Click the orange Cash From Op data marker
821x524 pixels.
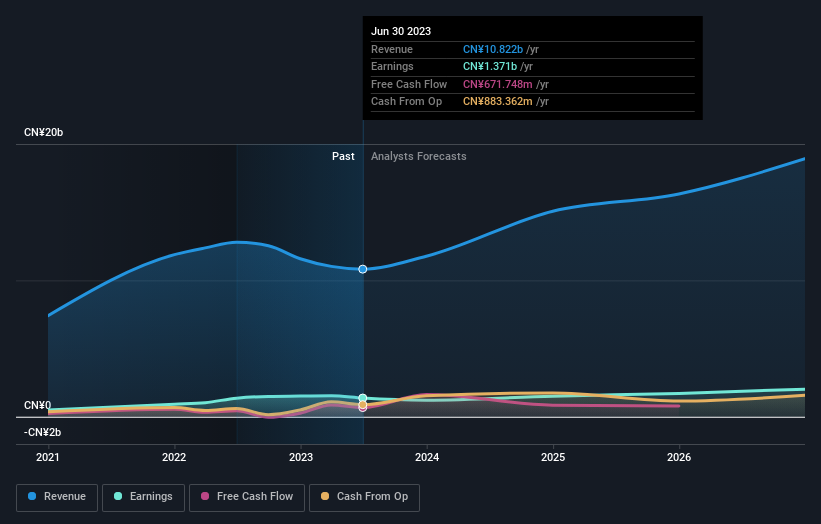[x=363, y=405]
